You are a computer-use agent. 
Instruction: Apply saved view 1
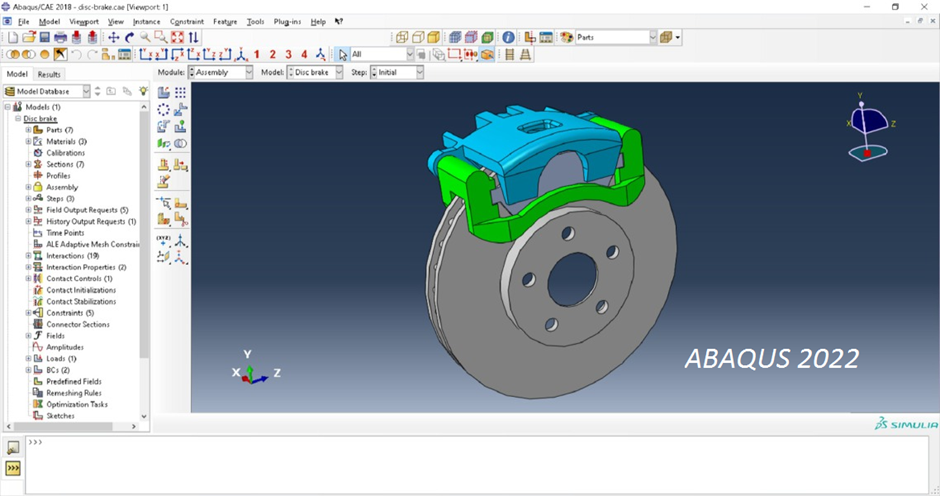(x=257, y=55)
